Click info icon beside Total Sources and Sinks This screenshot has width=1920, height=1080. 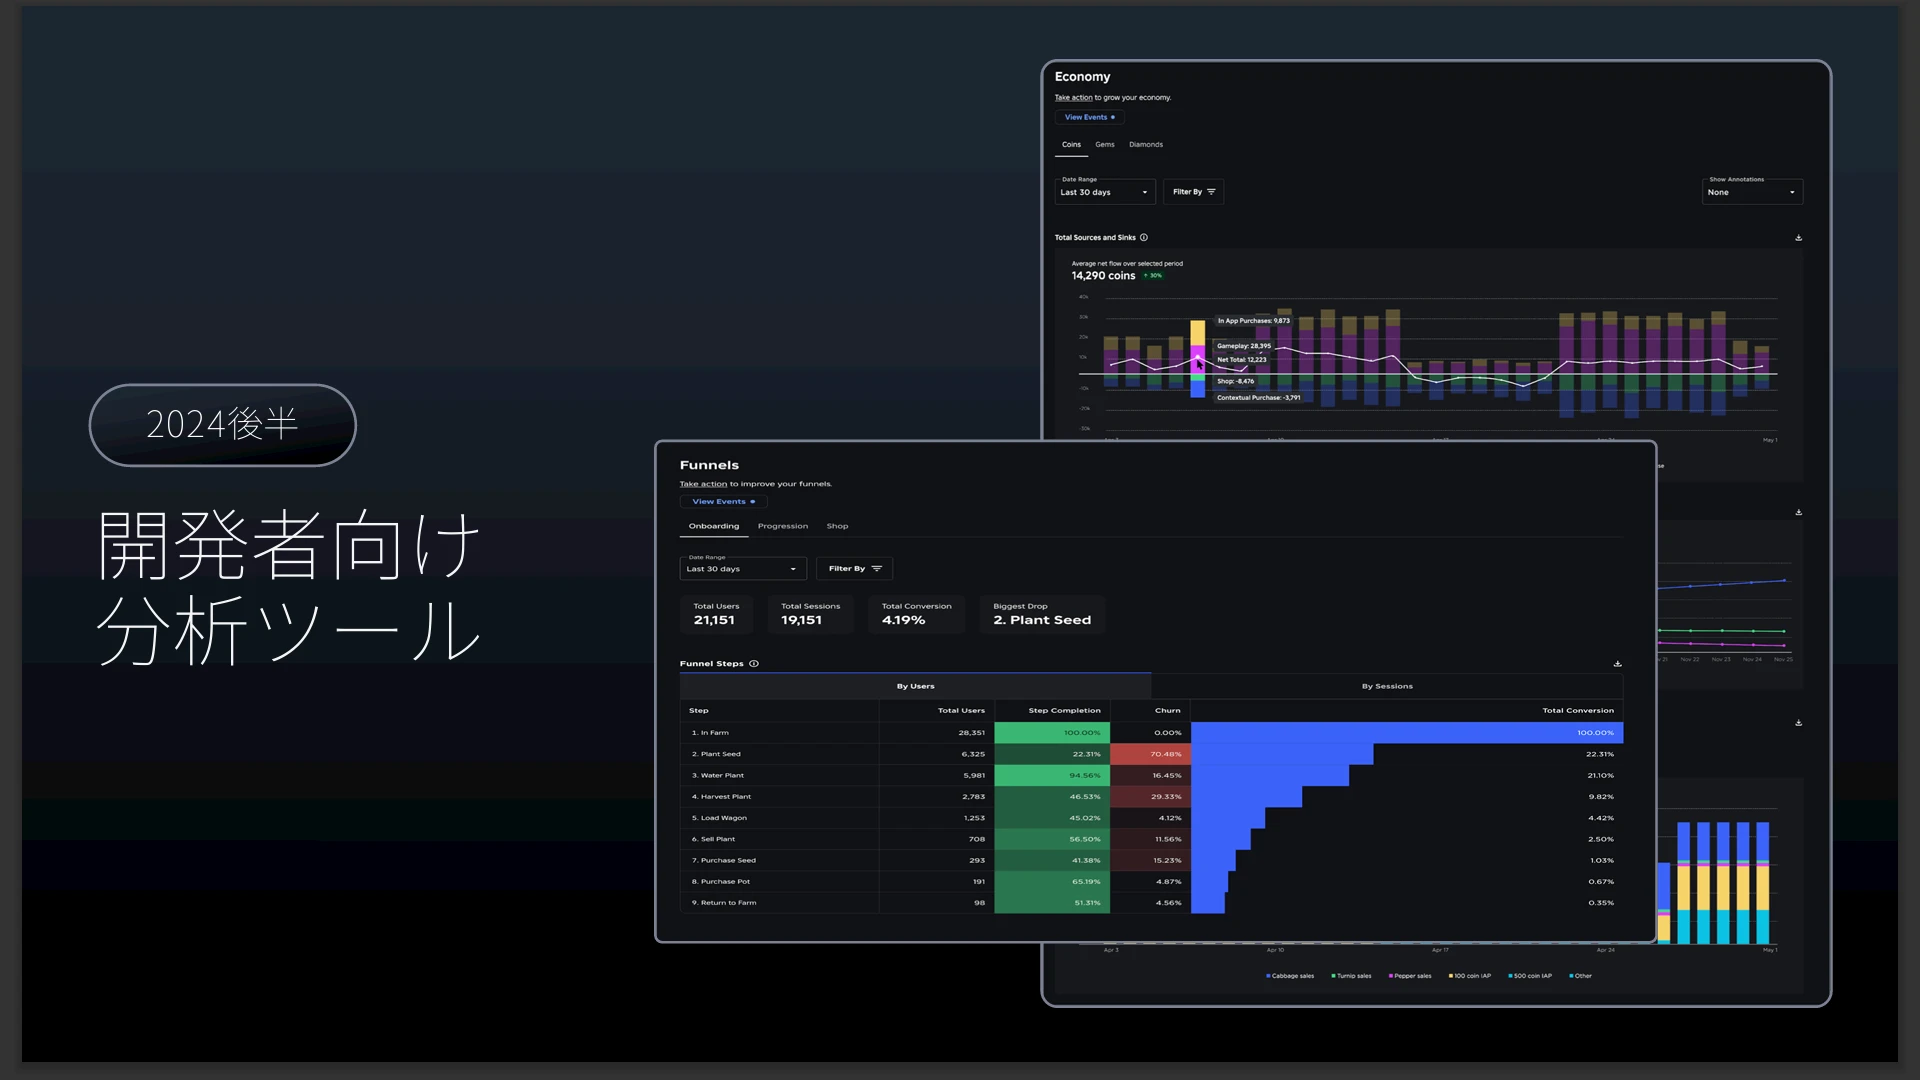tap(1144, 238)
